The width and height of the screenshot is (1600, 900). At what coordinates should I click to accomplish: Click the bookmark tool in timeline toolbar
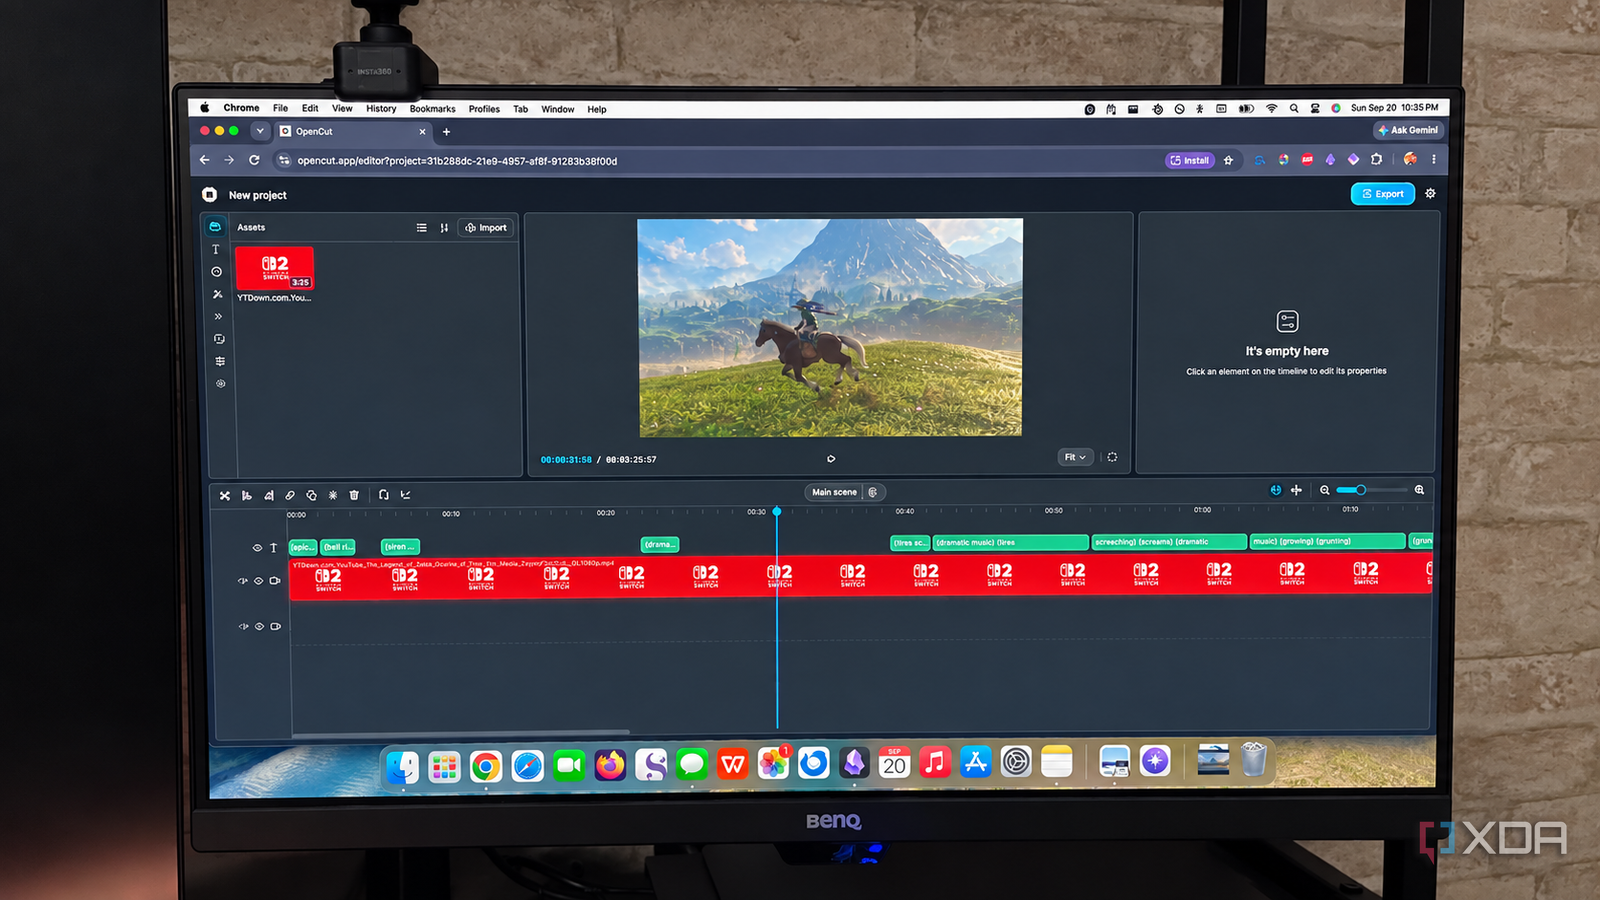(384, 495)
